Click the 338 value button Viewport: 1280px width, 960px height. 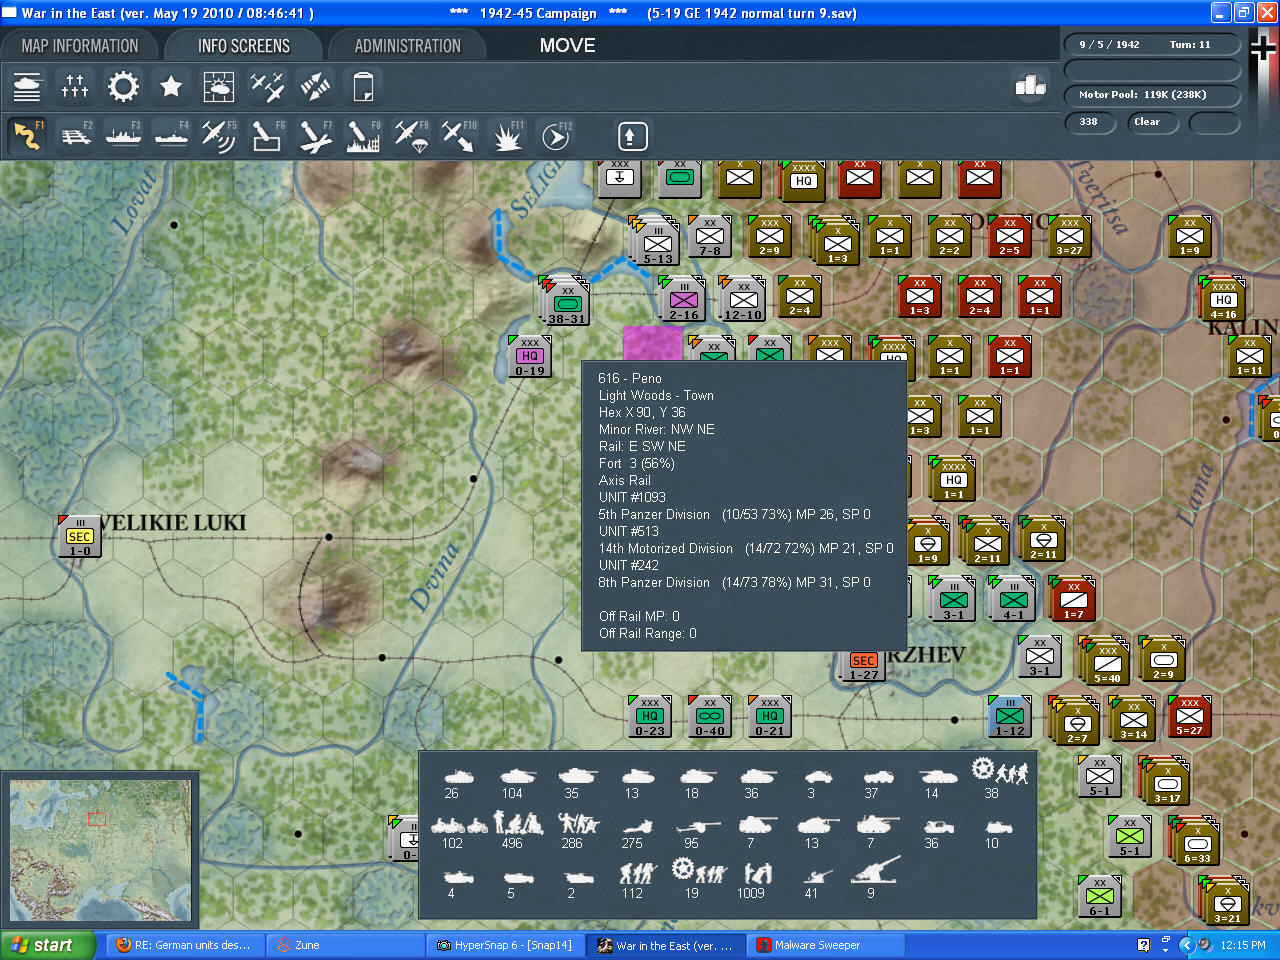(1089, 122)
